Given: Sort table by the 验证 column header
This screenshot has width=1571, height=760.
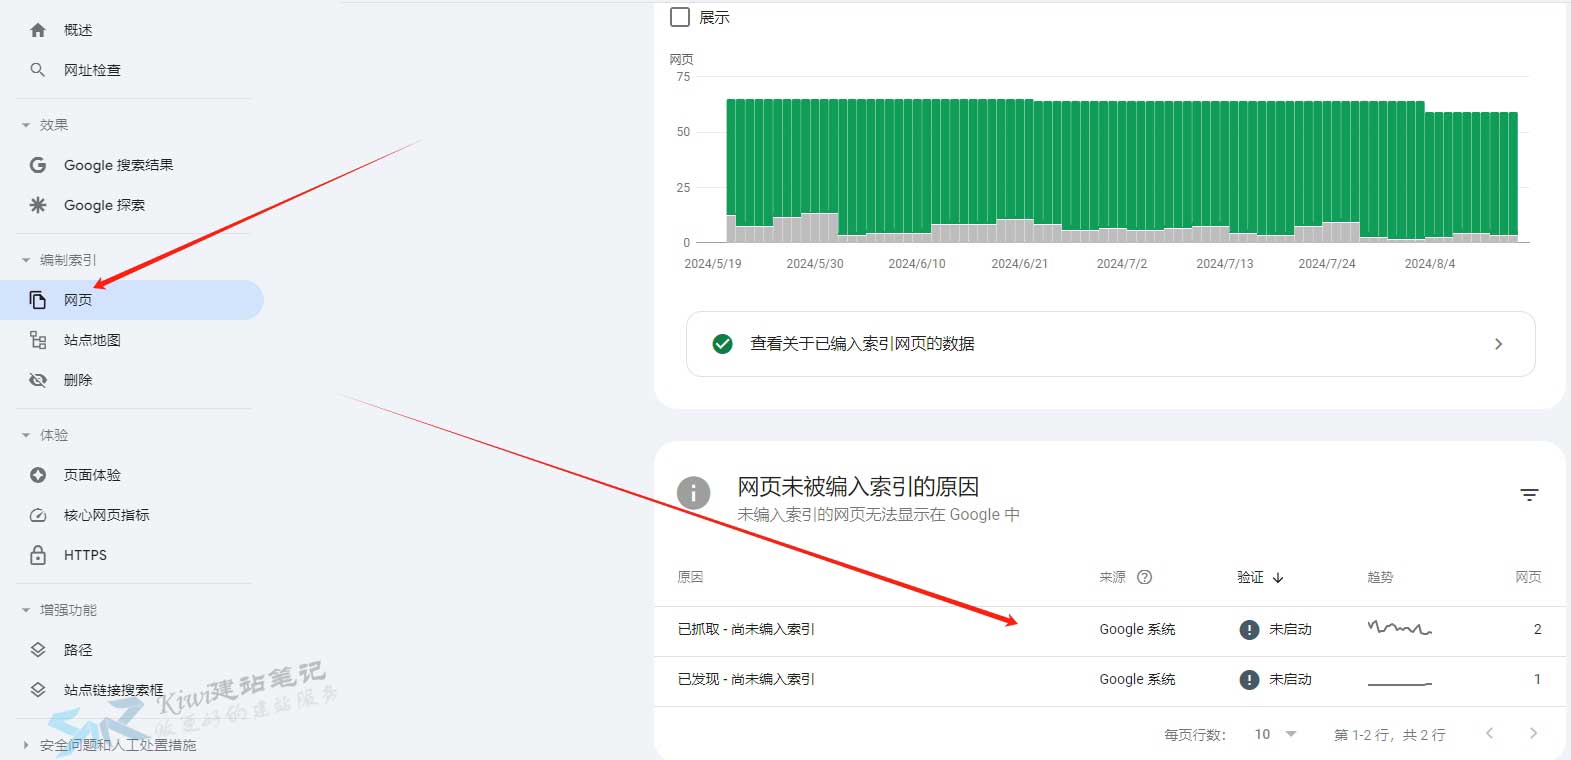Looking at the screenshot, I should coord(1250,577).
